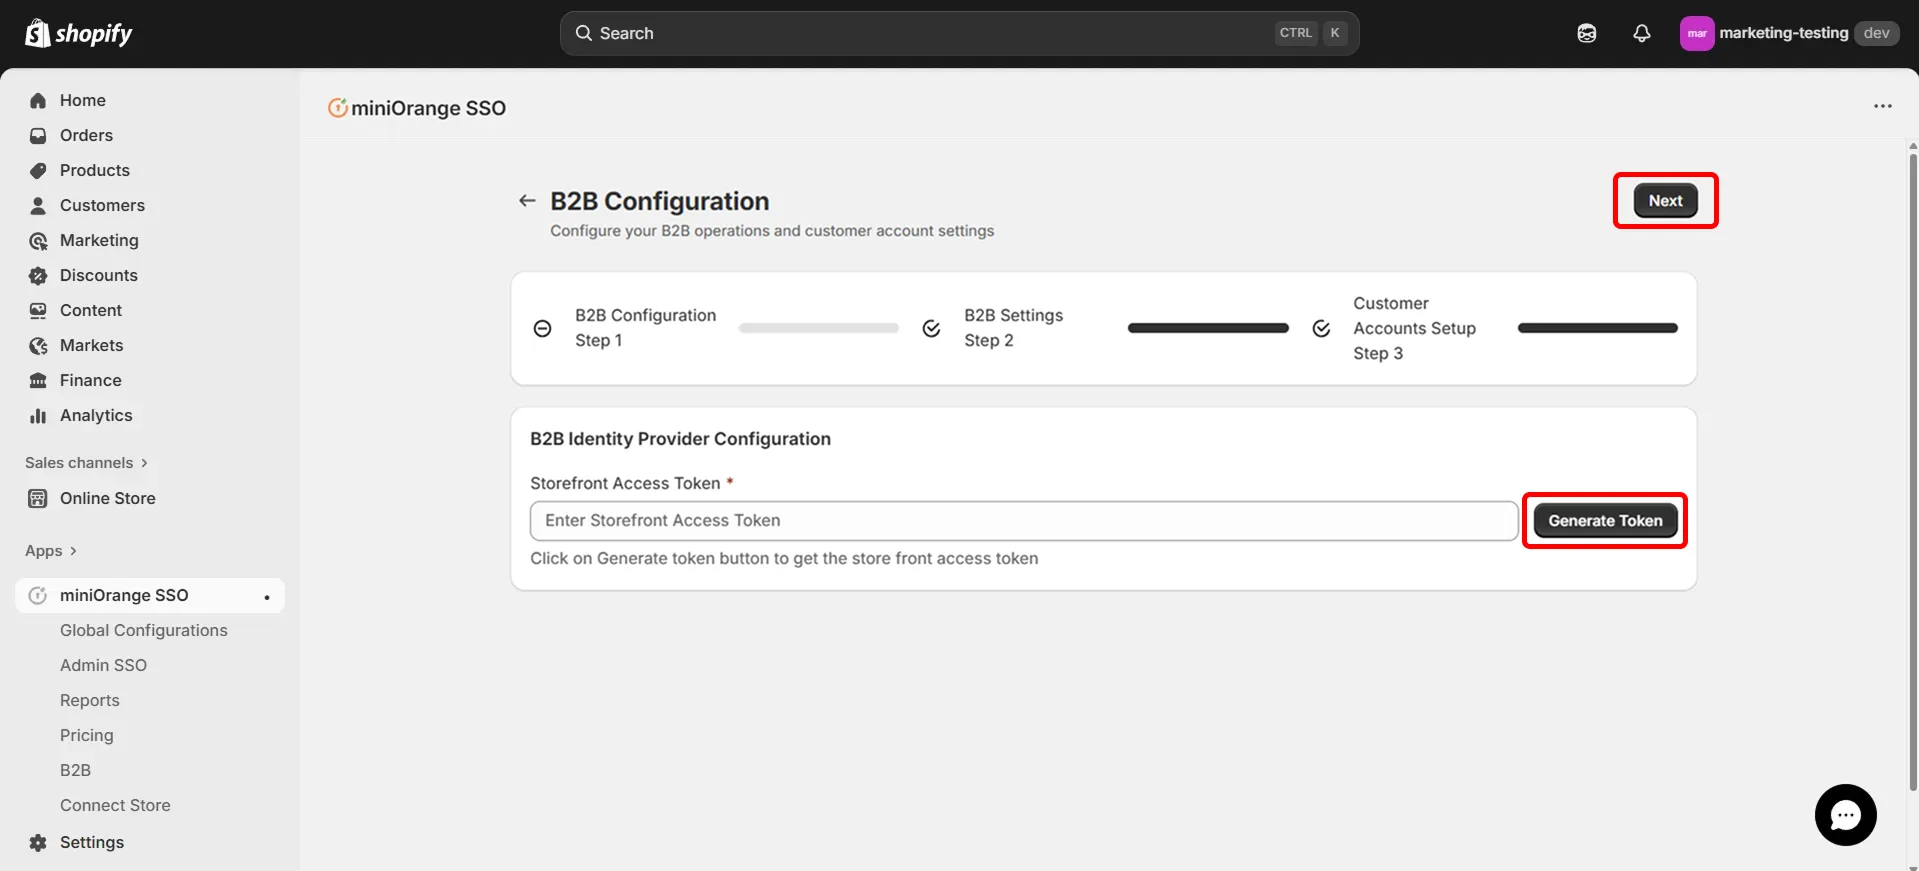Screen dimensions: 1919x871
Task: Click the Generate Token button
Action: [x=1605, y=521]
